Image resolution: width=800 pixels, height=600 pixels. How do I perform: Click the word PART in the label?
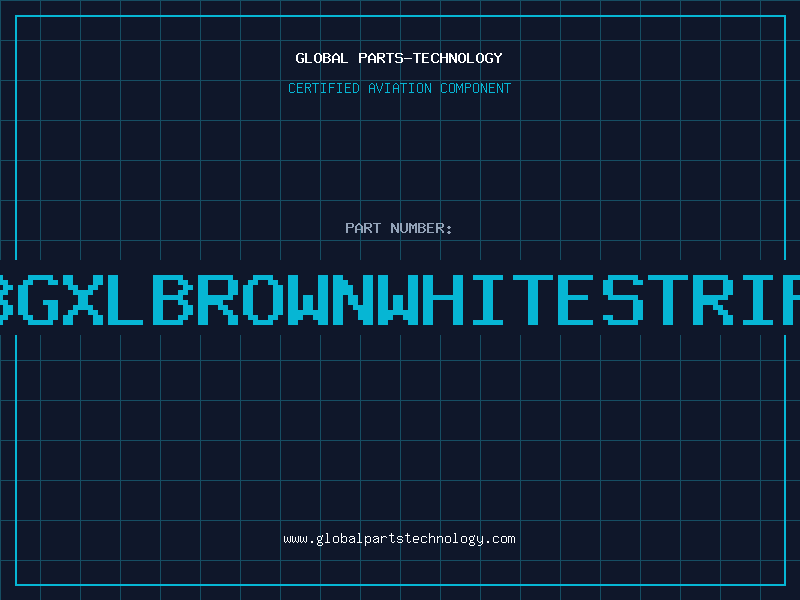[363, 228]
